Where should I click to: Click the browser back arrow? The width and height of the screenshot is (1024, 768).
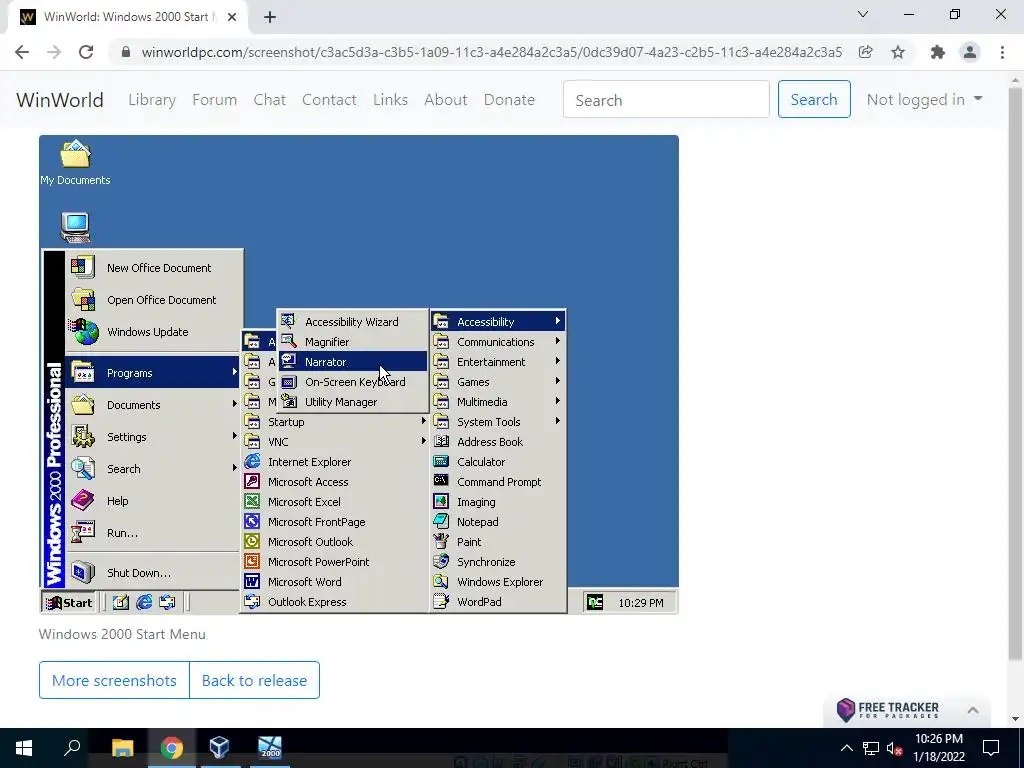tap(22, 52)
